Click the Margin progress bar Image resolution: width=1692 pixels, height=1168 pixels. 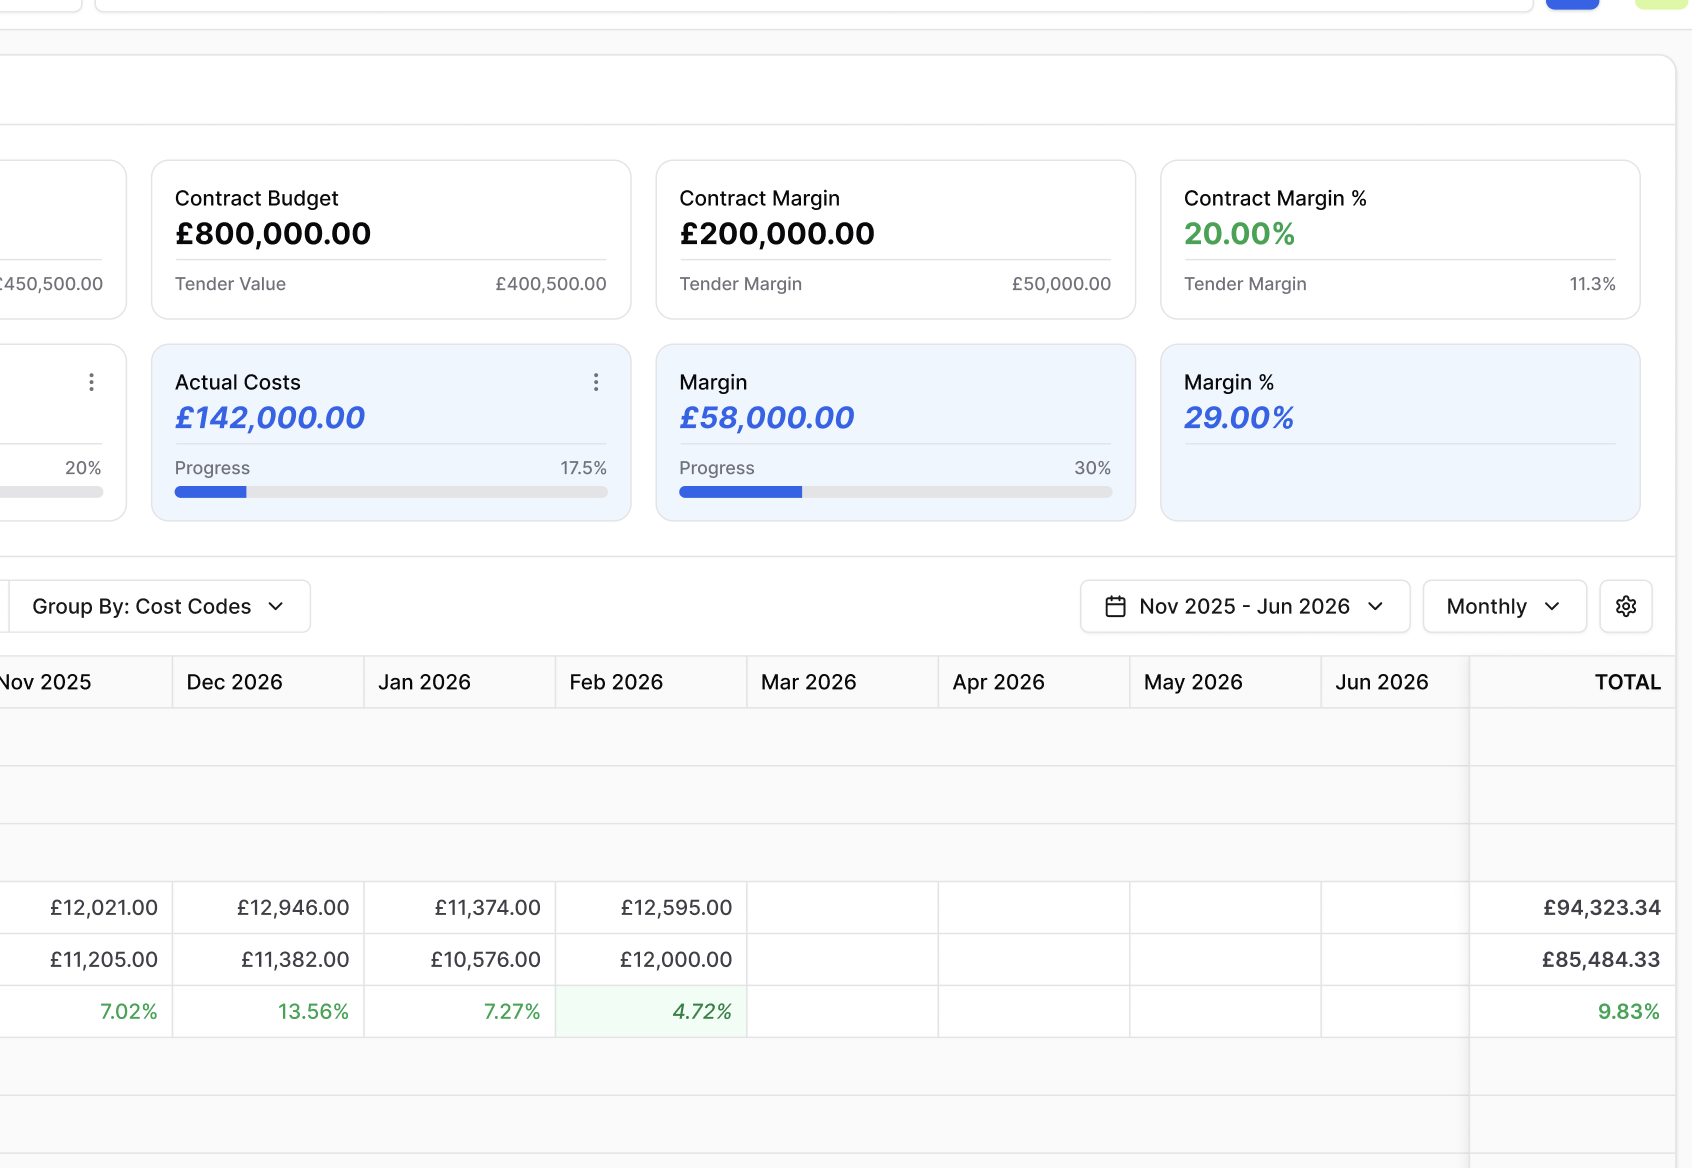[x=895, y=492]
